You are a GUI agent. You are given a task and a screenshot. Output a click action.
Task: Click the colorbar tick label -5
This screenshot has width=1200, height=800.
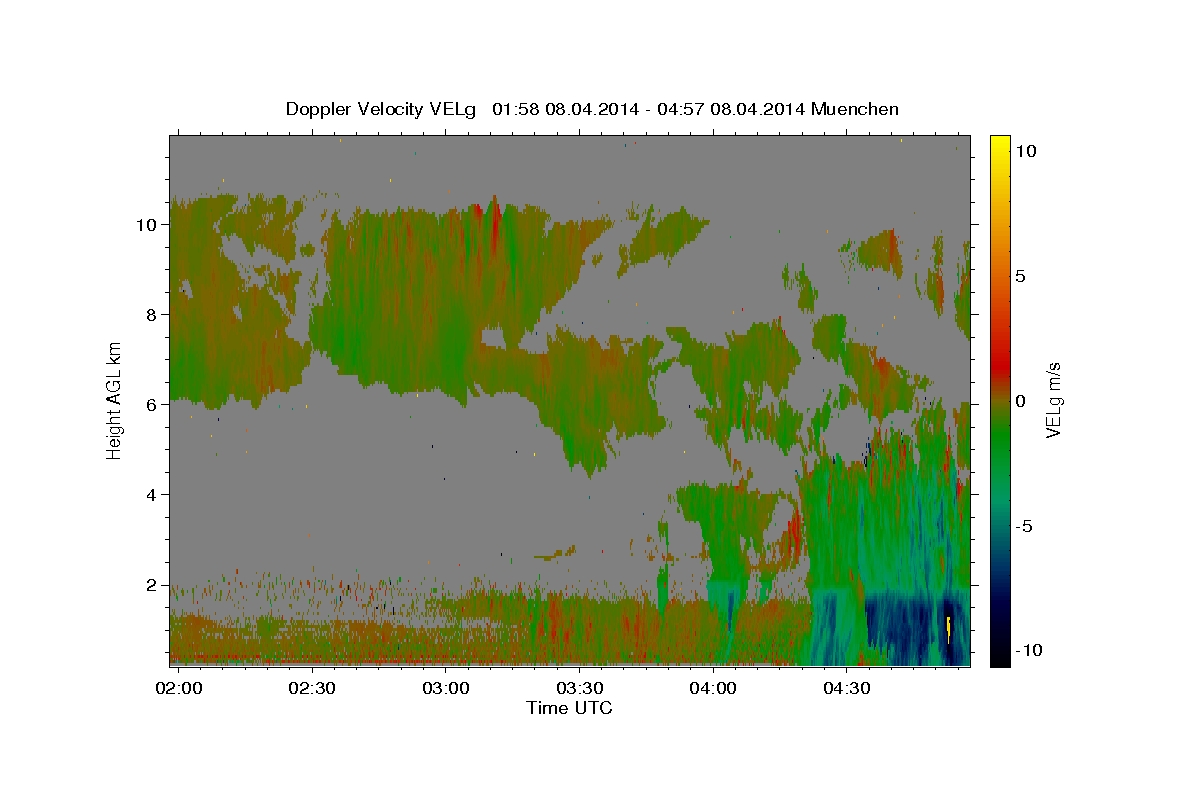[1024, 526]
